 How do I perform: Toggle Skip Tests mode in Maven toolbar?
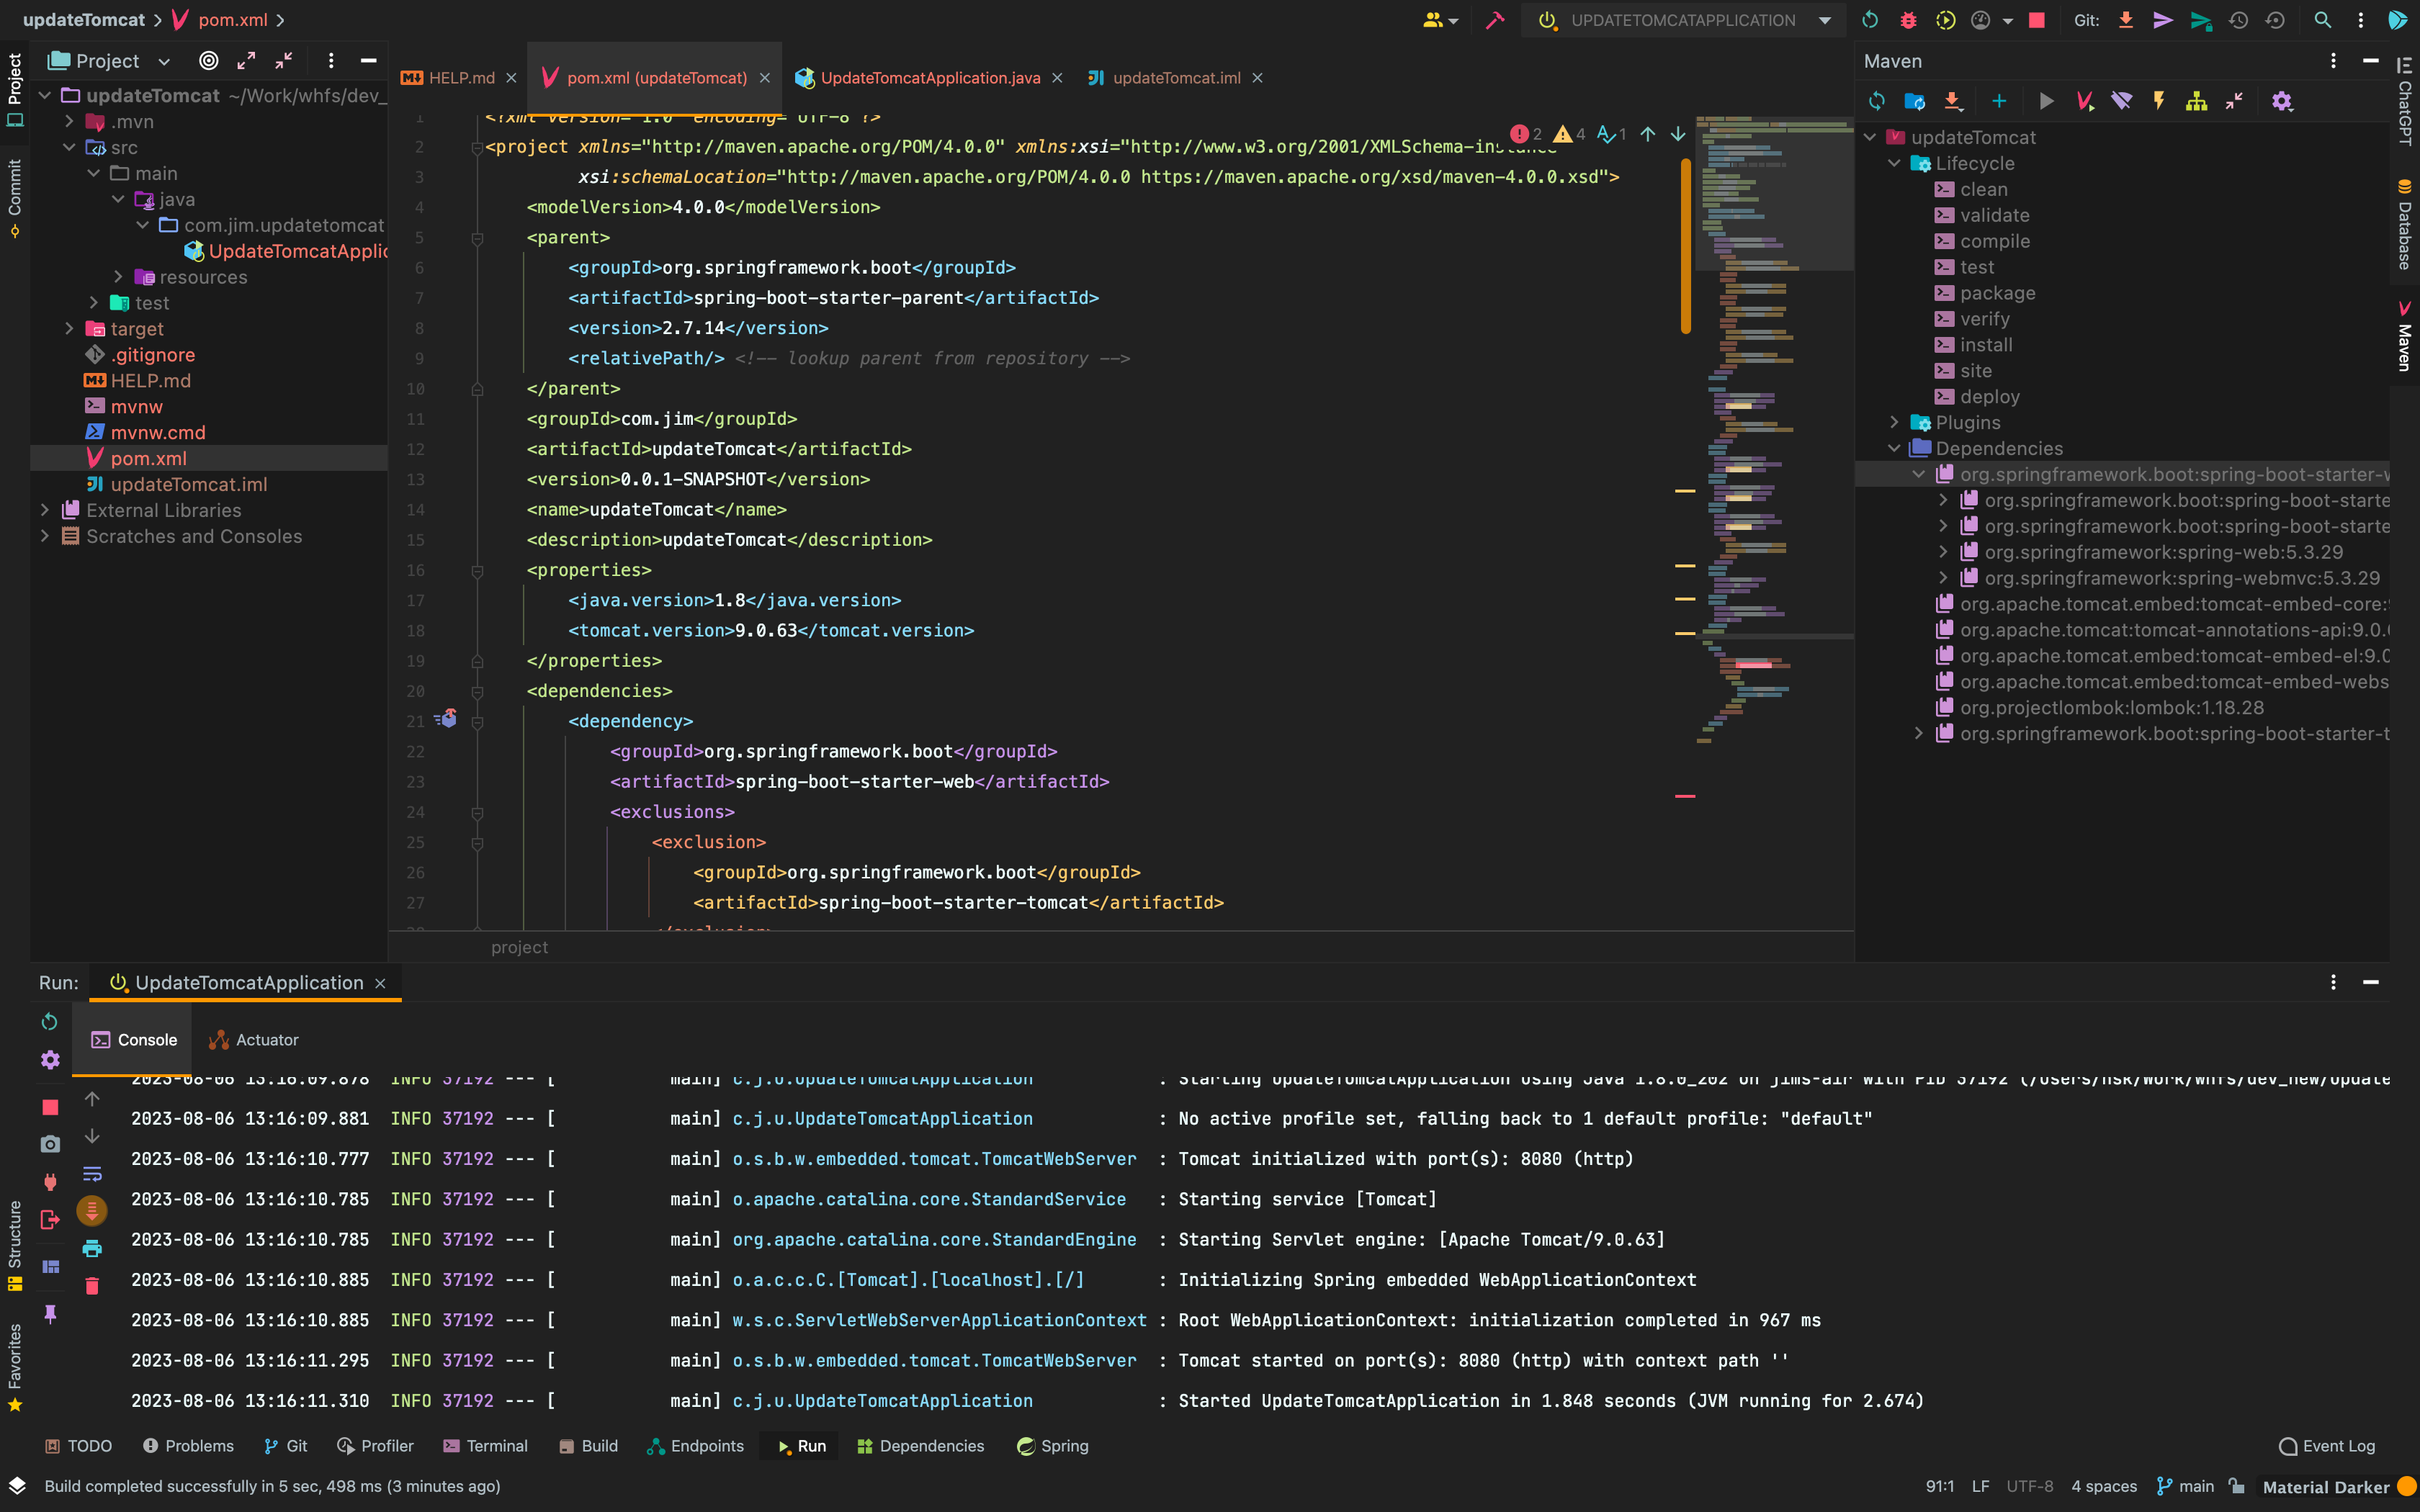(x=2122, y=101)
